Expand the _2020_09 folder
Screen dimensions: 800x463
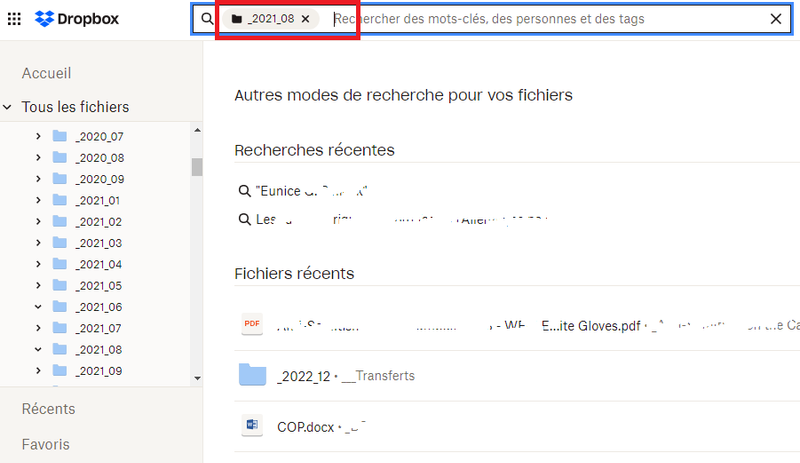point(38,179)
